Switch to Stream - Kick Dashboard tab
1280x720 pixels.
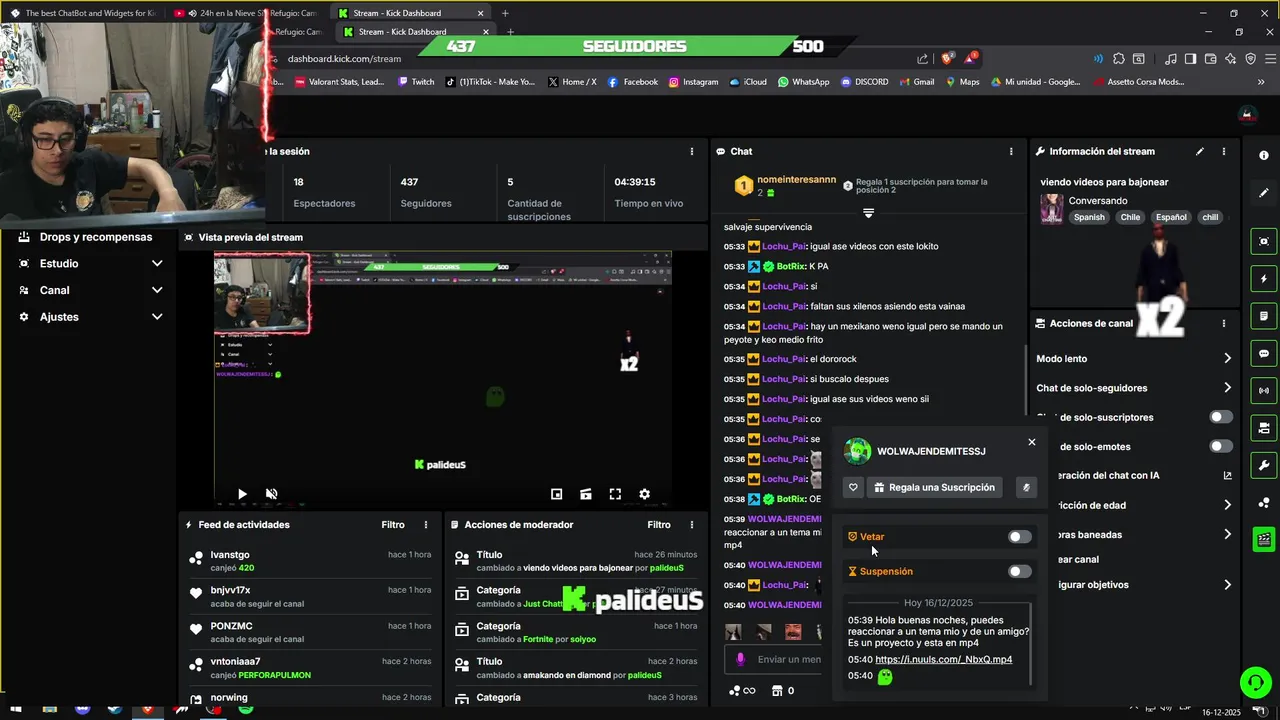point(412,13)
